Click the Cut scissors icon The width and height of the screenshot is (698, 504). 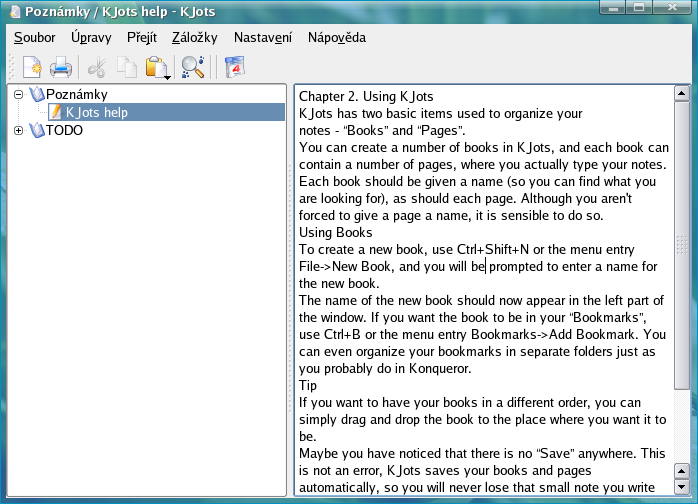[x=97, y=67]
